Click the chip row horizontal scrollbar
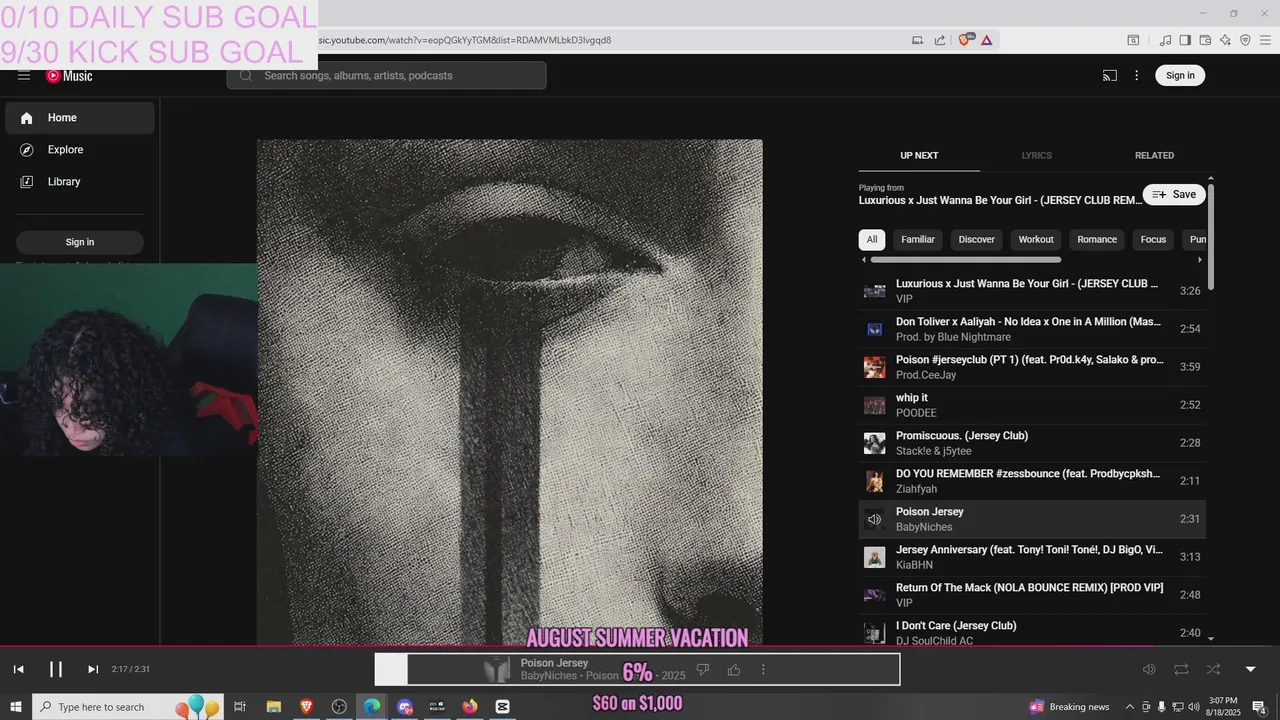1280x720 pixels. 965,260
